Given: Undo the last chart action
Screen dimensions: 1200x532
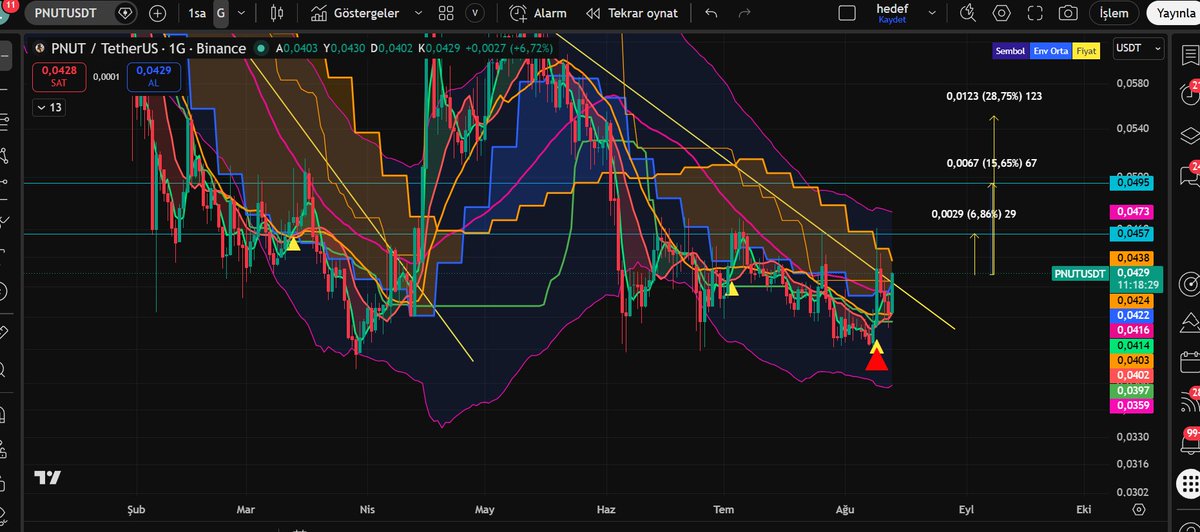Looking at the screenshot, I should [711, 14].
